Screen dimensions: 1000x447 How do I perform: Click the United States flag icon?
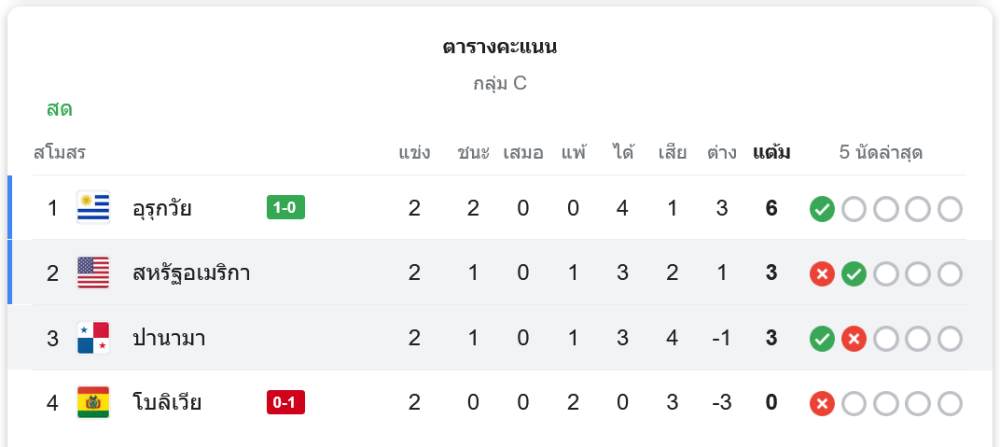(x=93, y=273)
